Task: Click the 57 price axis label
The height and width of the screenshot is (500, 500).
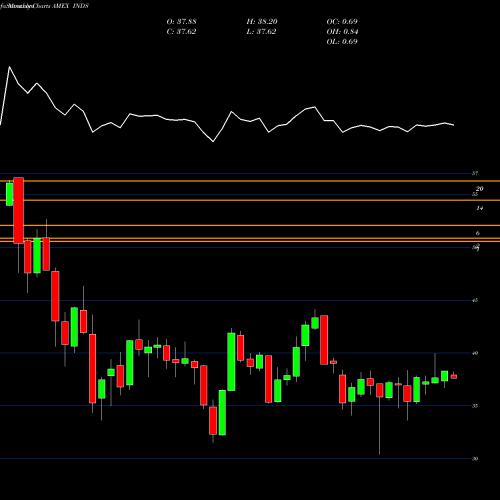Action: point(475,173)
